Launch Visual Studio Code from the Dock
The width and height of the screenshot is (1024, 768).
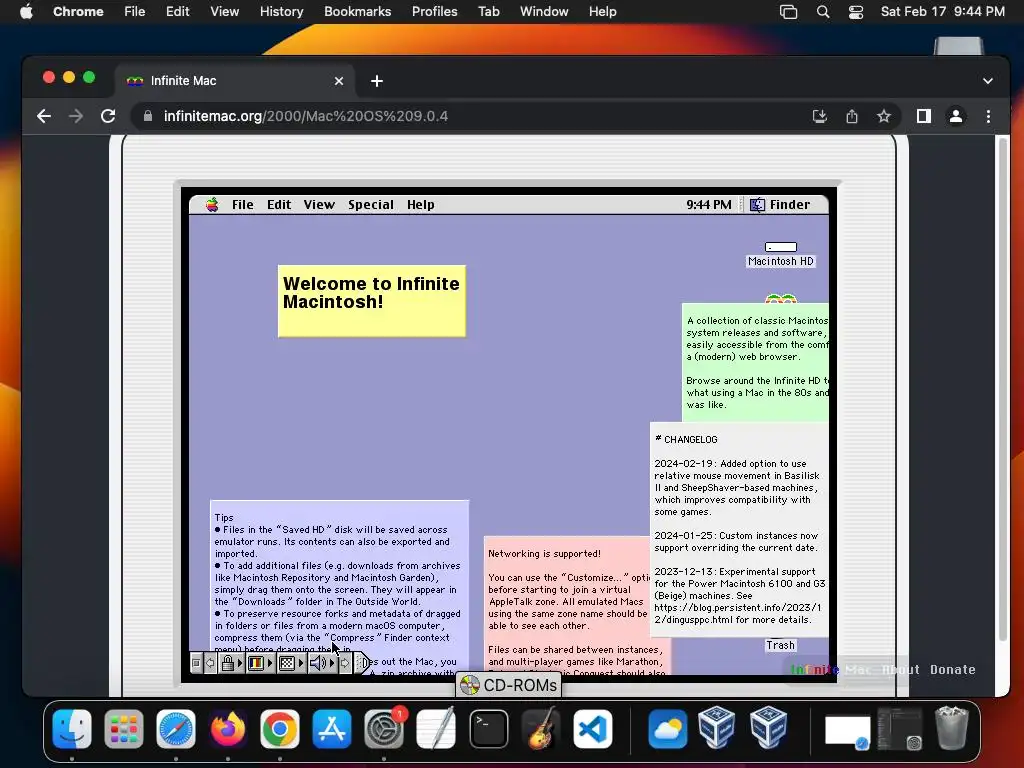click(x=592, y=729)
